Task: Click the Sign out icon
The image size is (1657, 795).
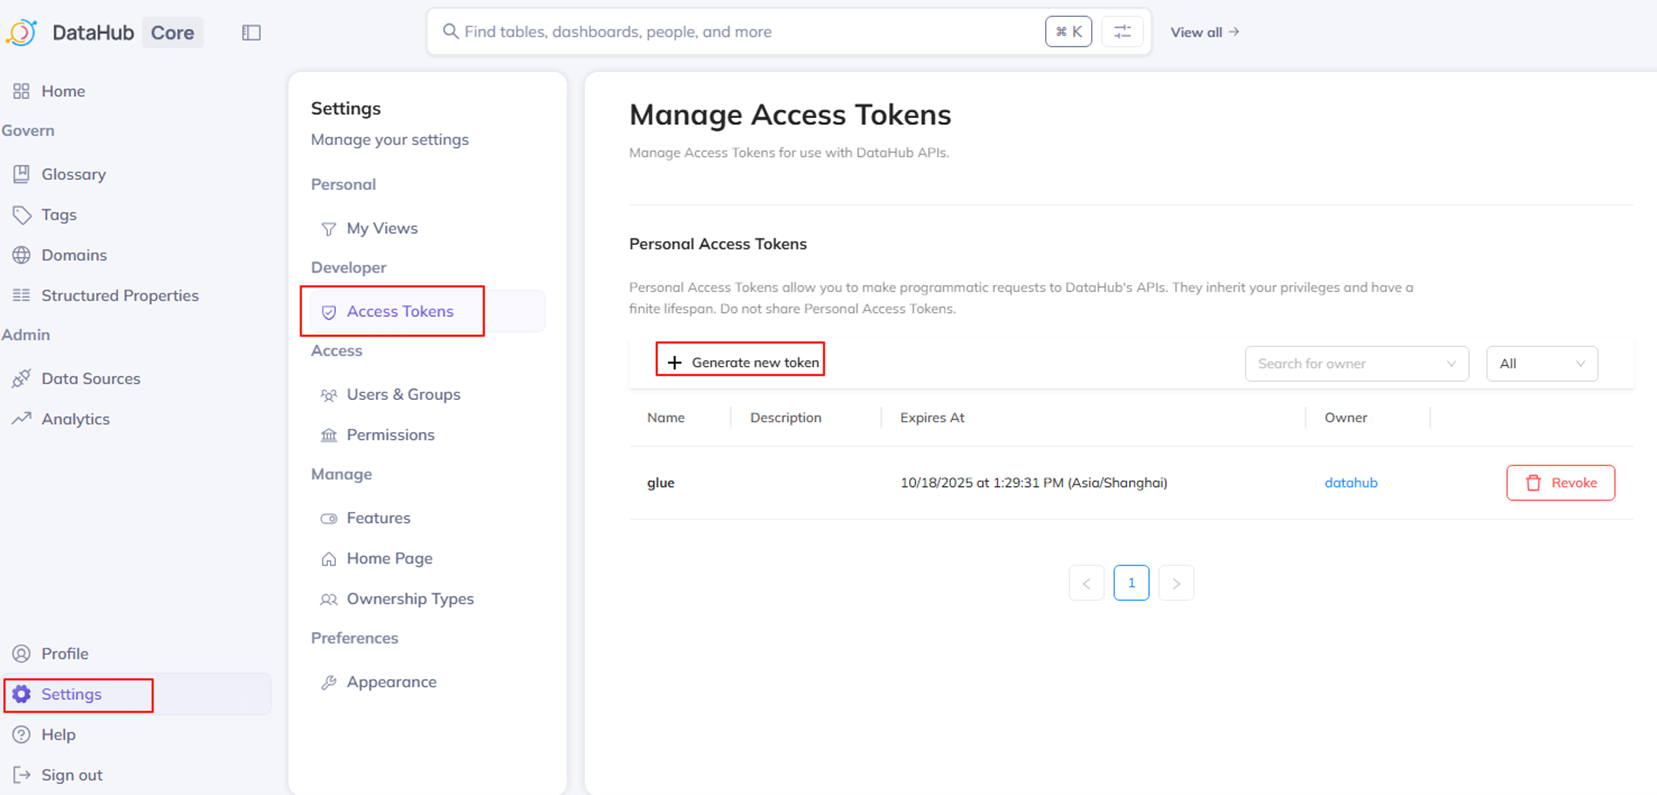Action: tap(21, 775)
